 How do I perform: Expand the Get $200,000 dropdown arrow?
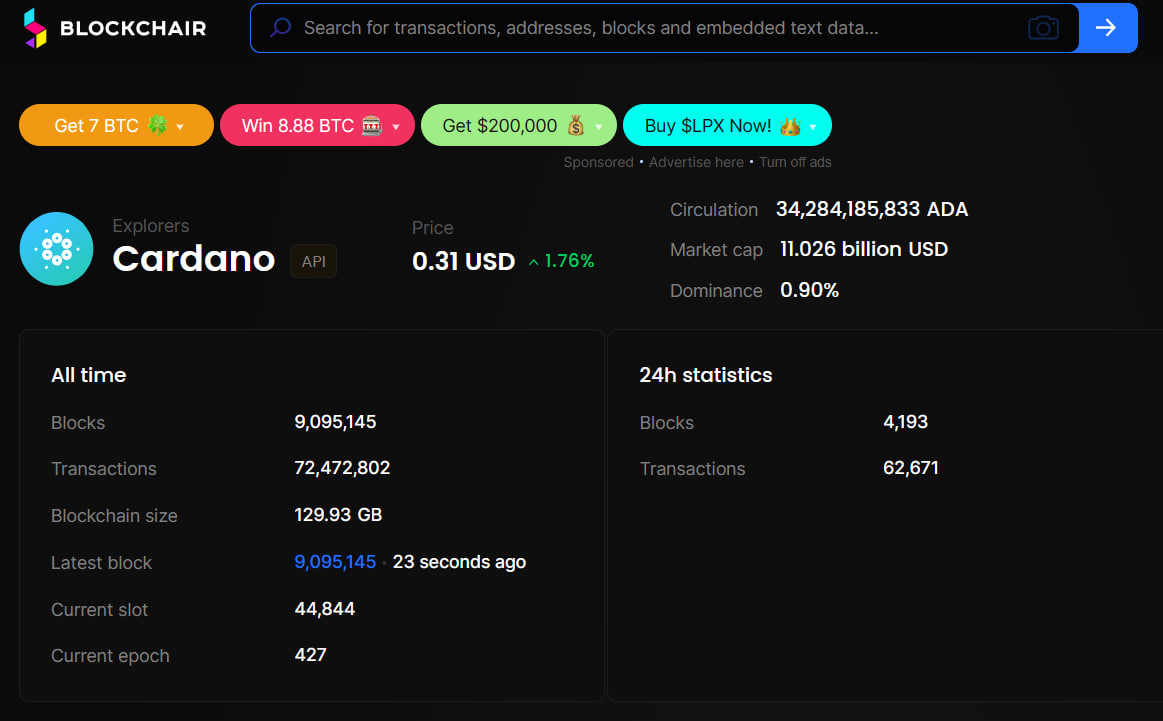pyautogui.click(x=599, y=127)
